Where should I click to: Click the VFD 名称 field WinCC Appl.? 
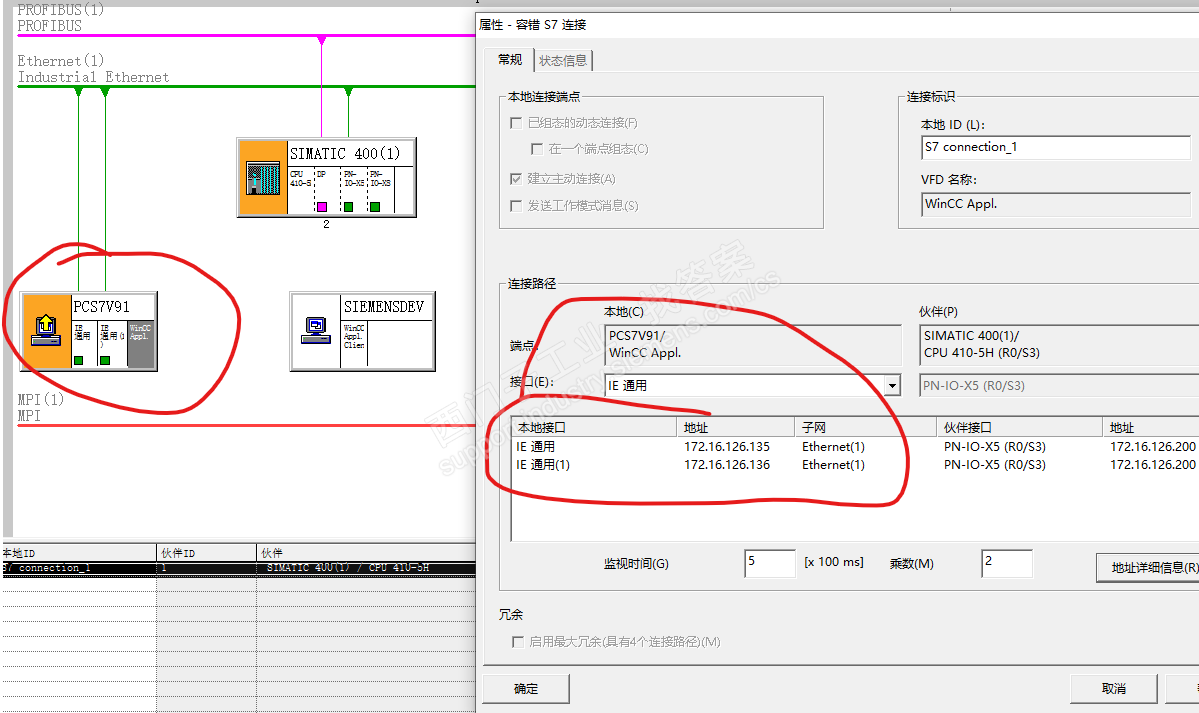point(1055,204)
